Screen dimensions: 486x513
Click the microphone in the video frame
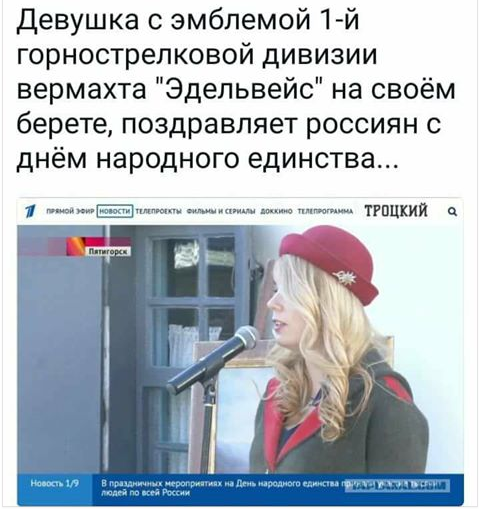coord(212,358)
